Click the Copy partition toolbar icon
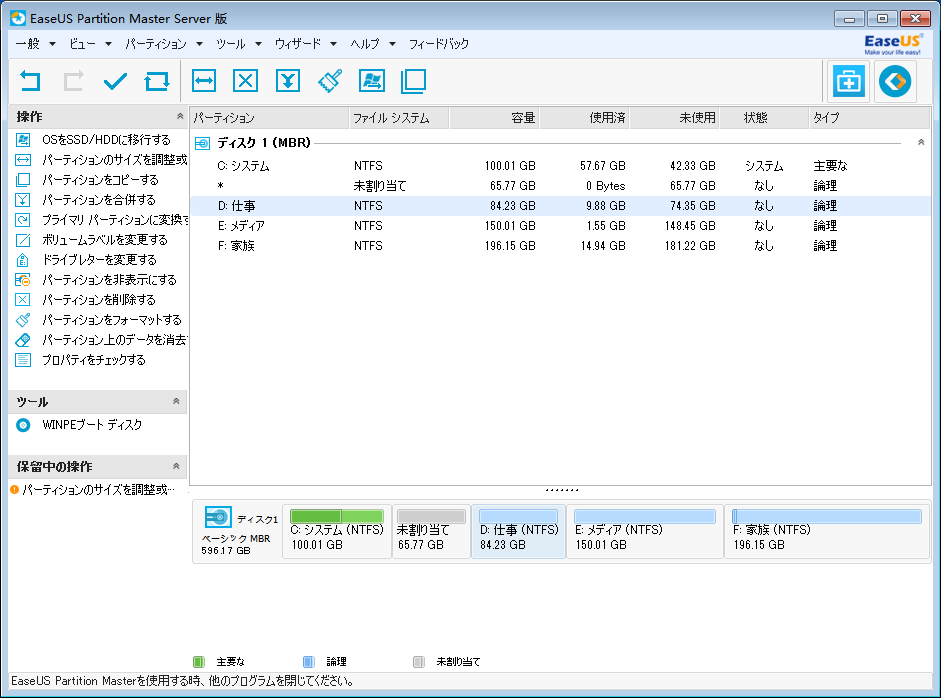The height and width of the screenshot is (698, 941). point(413,81)
